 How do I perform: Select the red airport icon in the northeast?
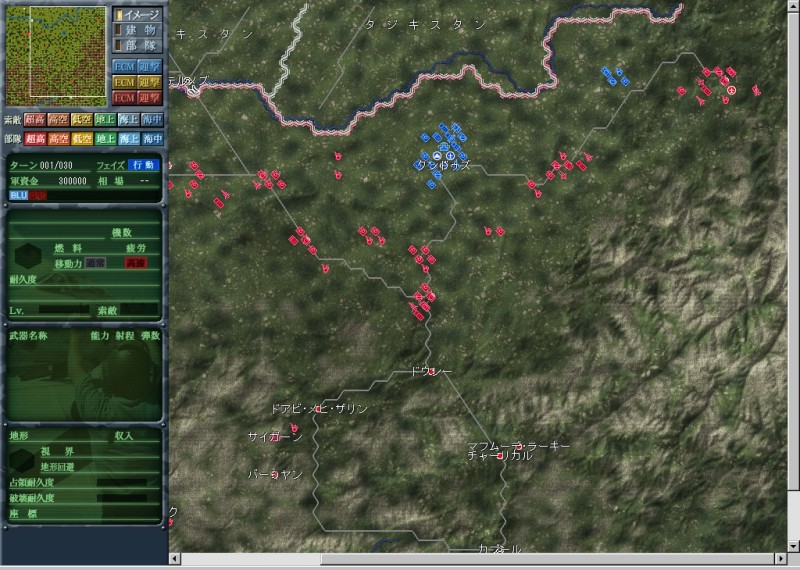coord(733,90)
